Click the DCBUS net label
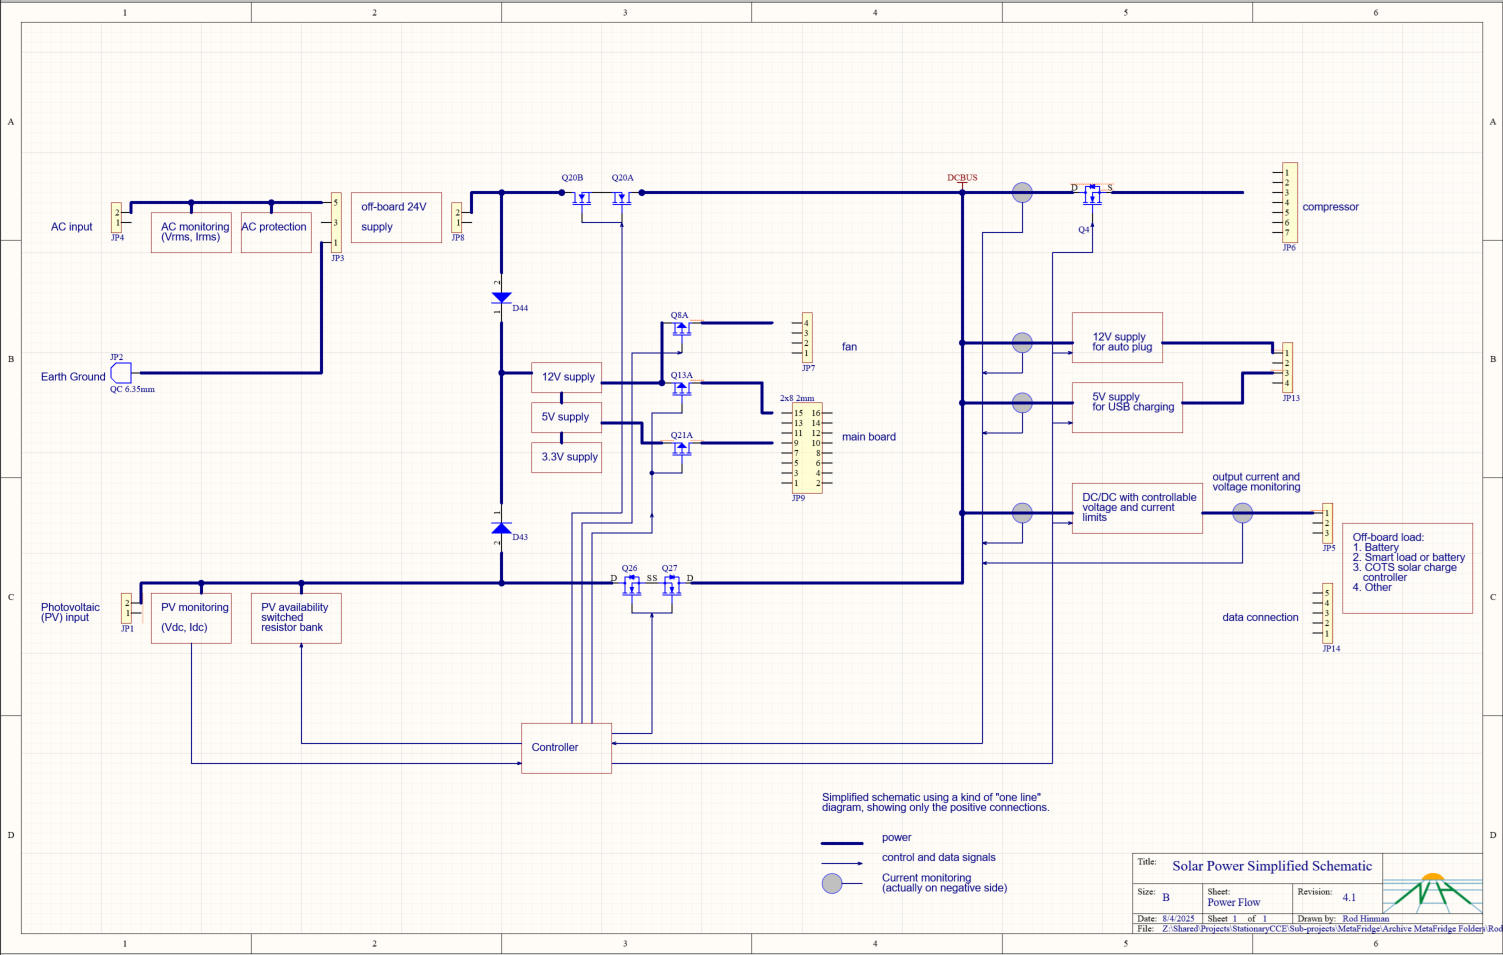The image size is (1503, 955). [x=962, y=178]
